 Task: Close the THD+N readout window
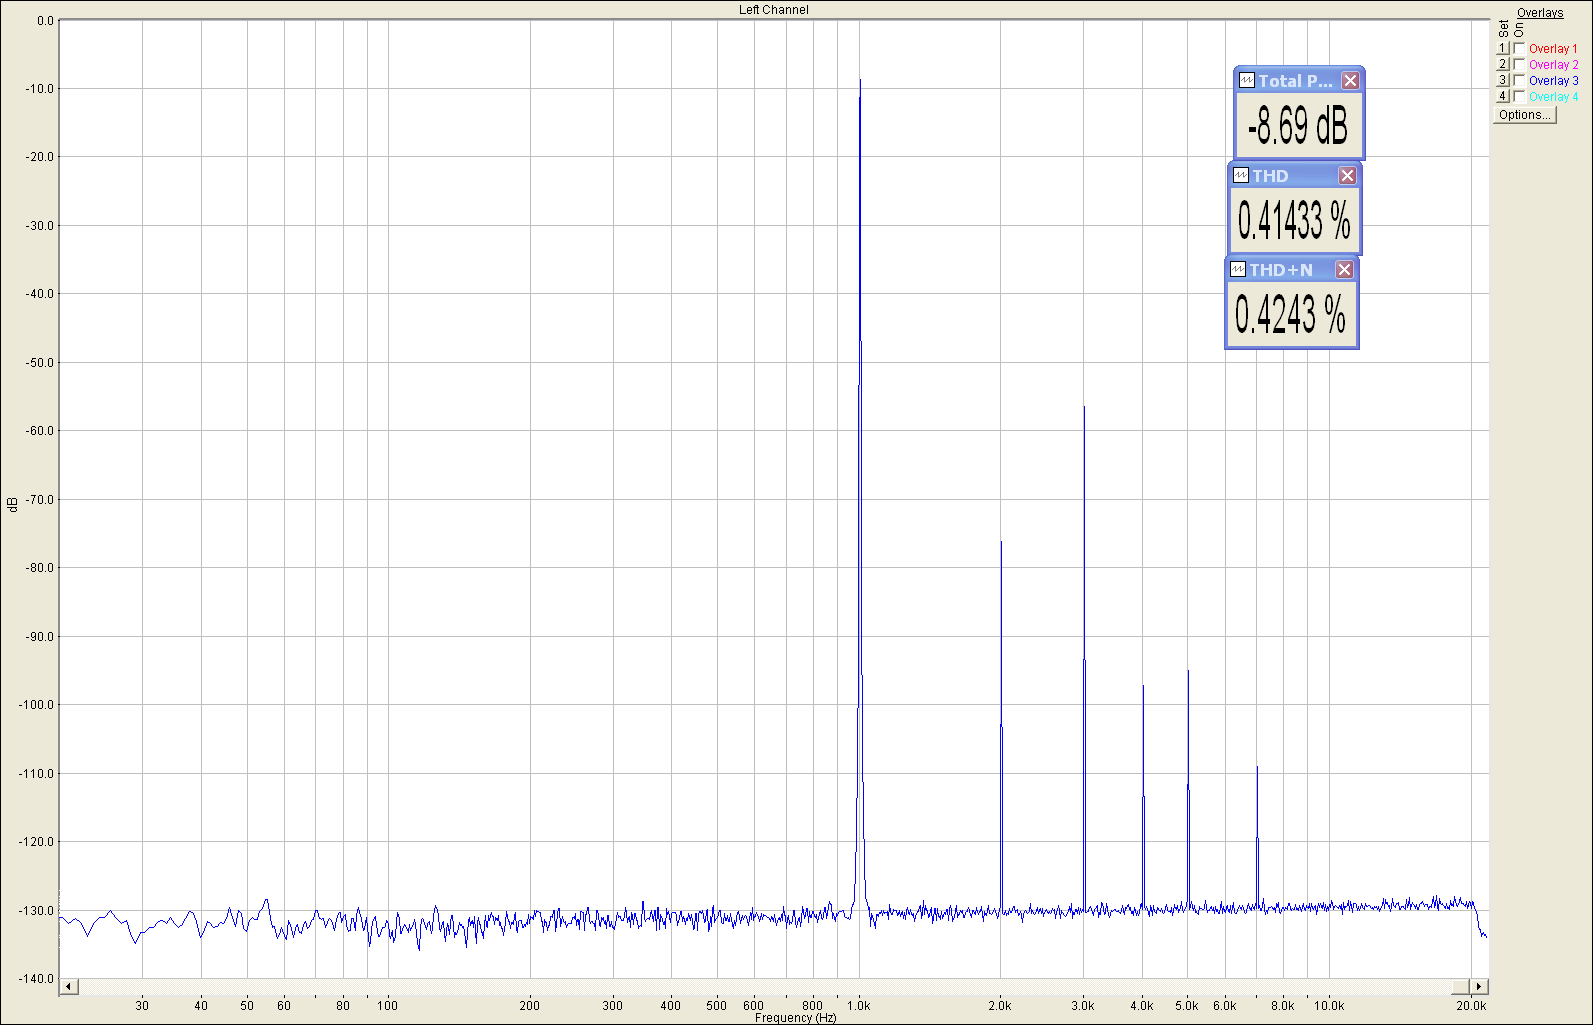pos(1344,270)
